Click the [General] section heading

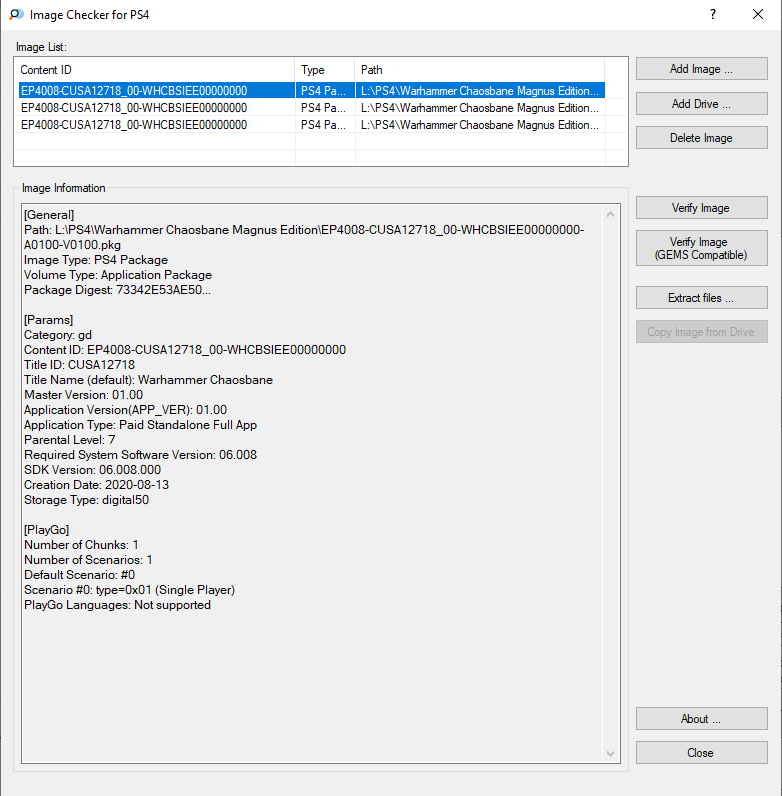click(49, 215)
